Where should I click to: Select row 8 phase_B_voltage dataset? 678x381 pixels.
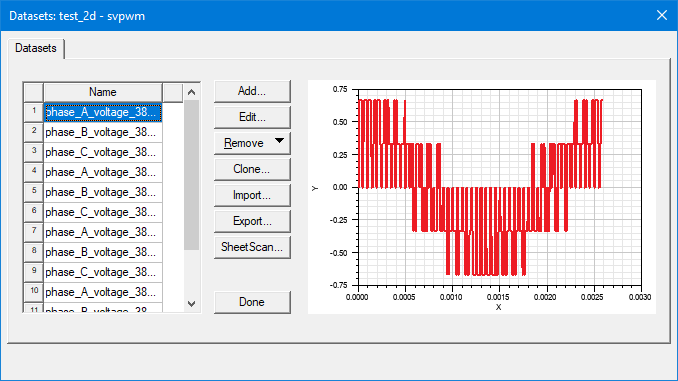[x=103, y=252]
